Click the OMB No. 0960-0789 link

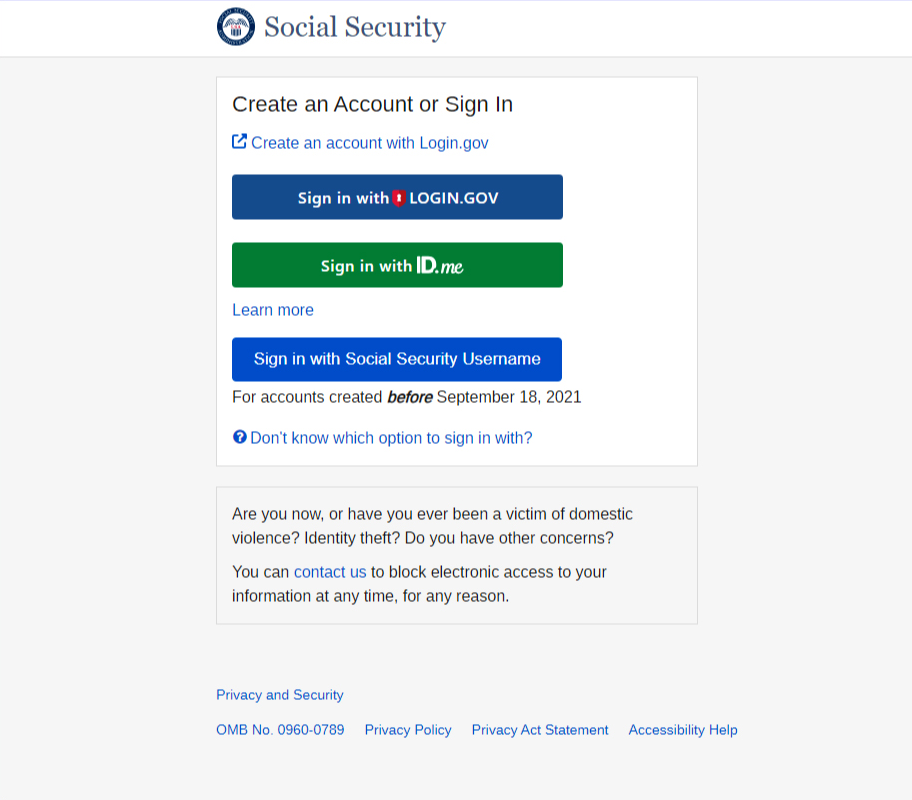click(280, 730)
